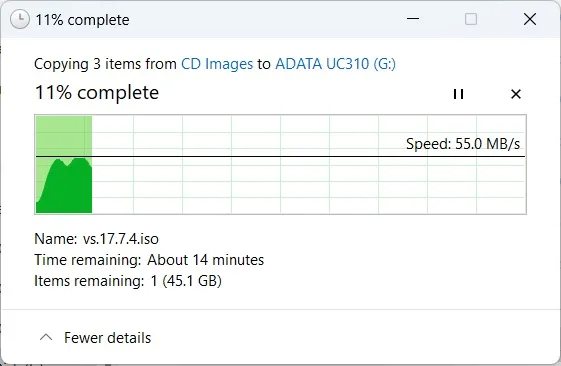Screen dimensions: 561x366
Task: Click the large 11% complete heading
Action: 97,93
